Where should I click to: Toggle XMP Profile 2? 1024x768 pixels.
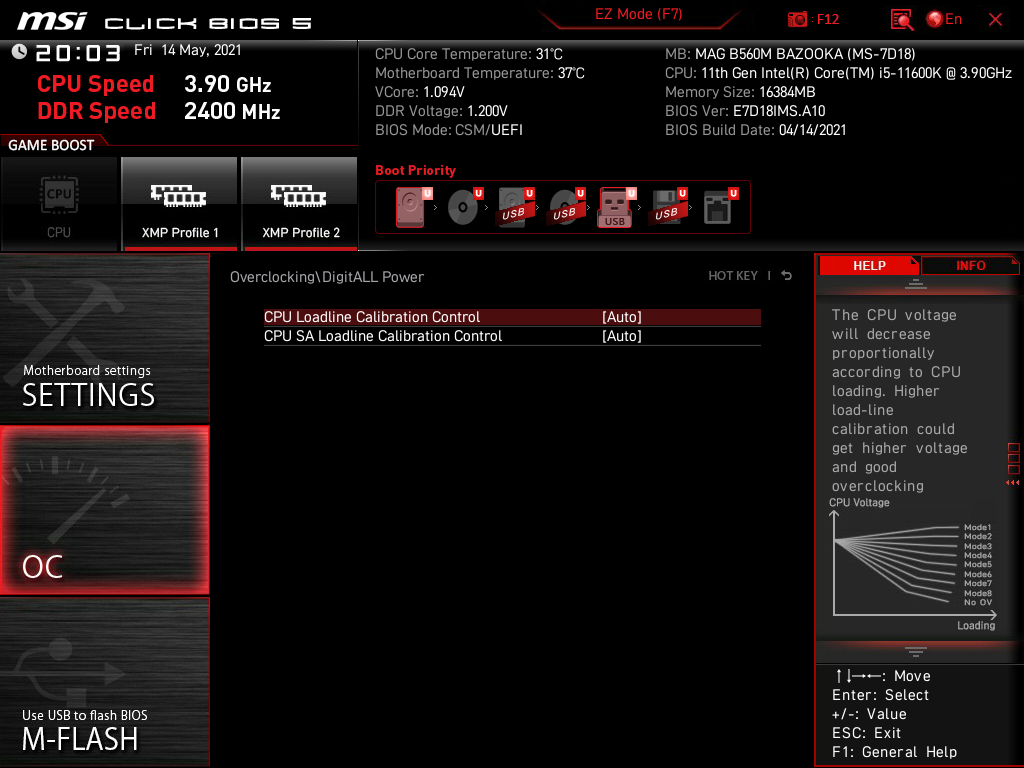point(300,204)
